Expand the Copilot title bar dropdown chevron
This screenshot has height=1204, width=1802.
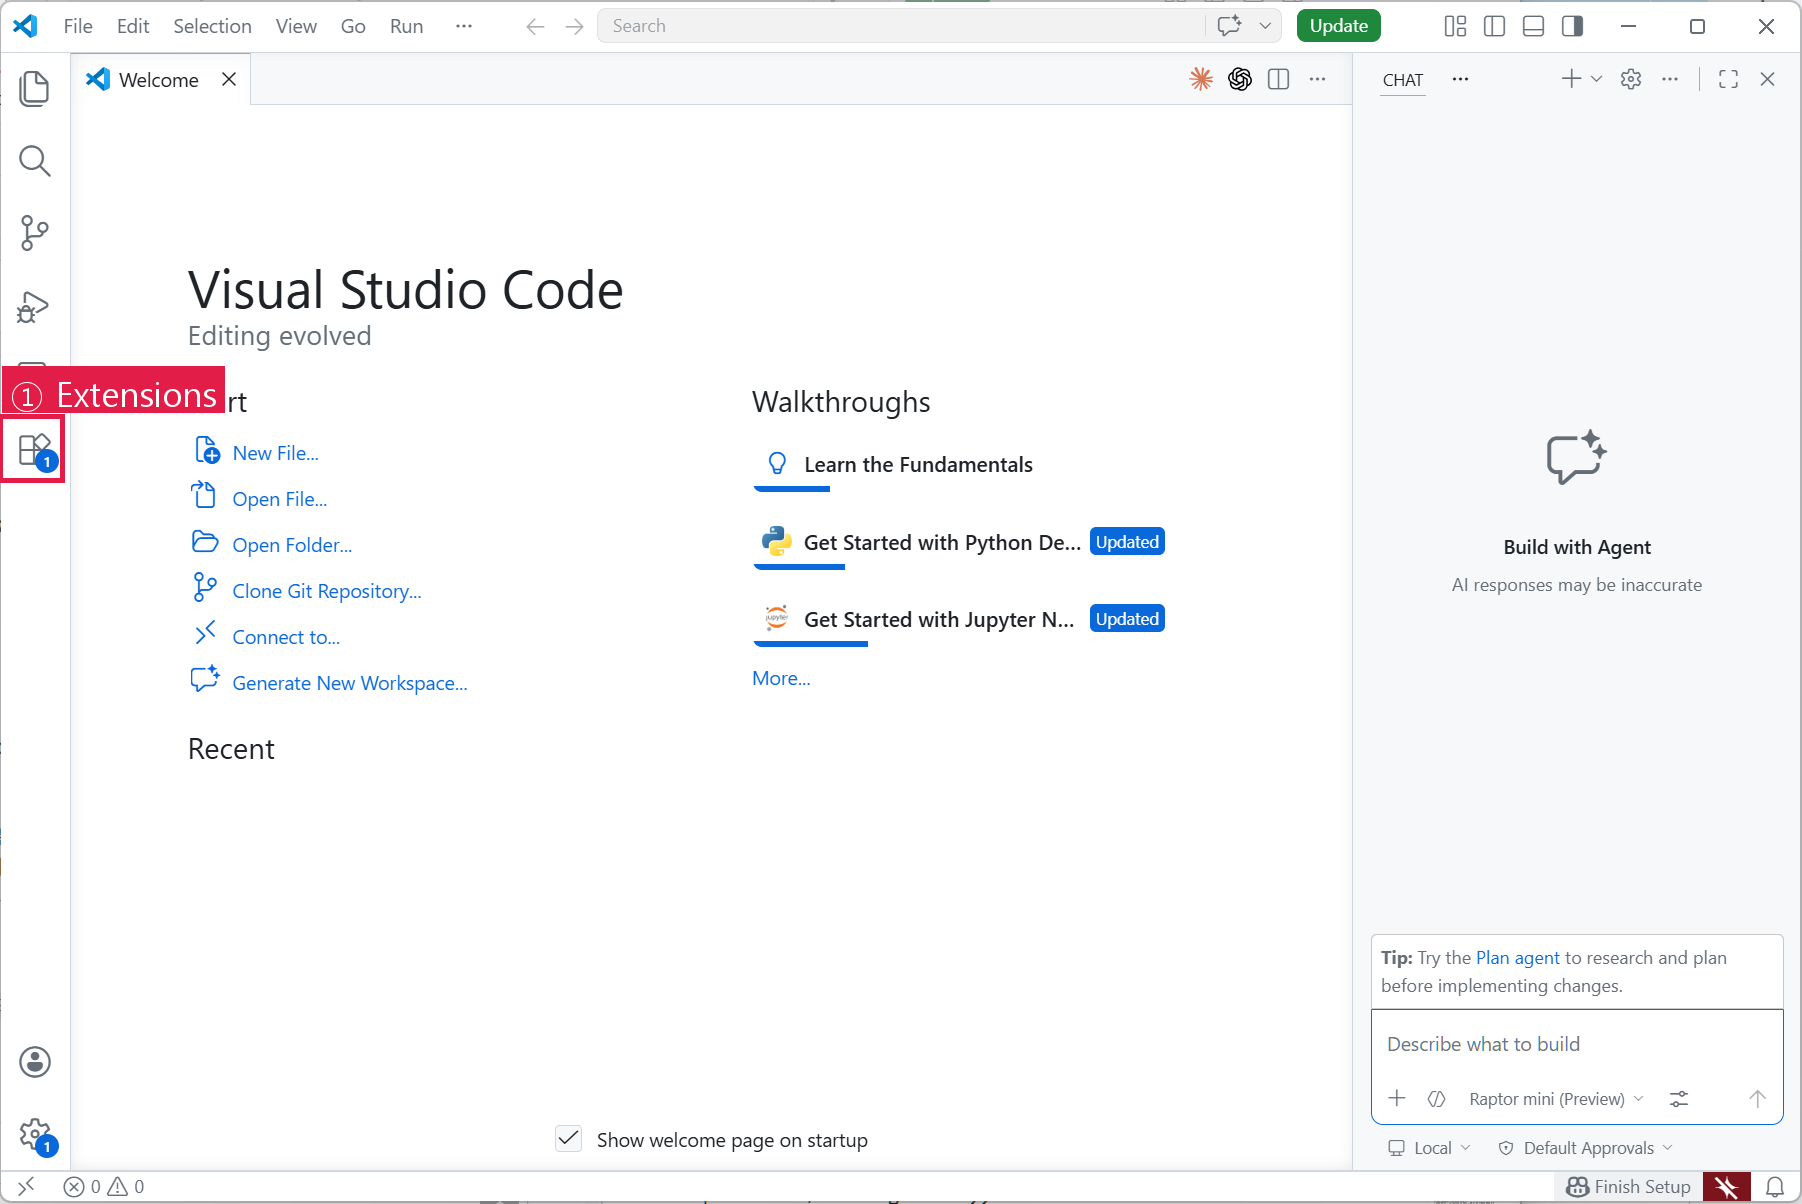coord(1265,26)
